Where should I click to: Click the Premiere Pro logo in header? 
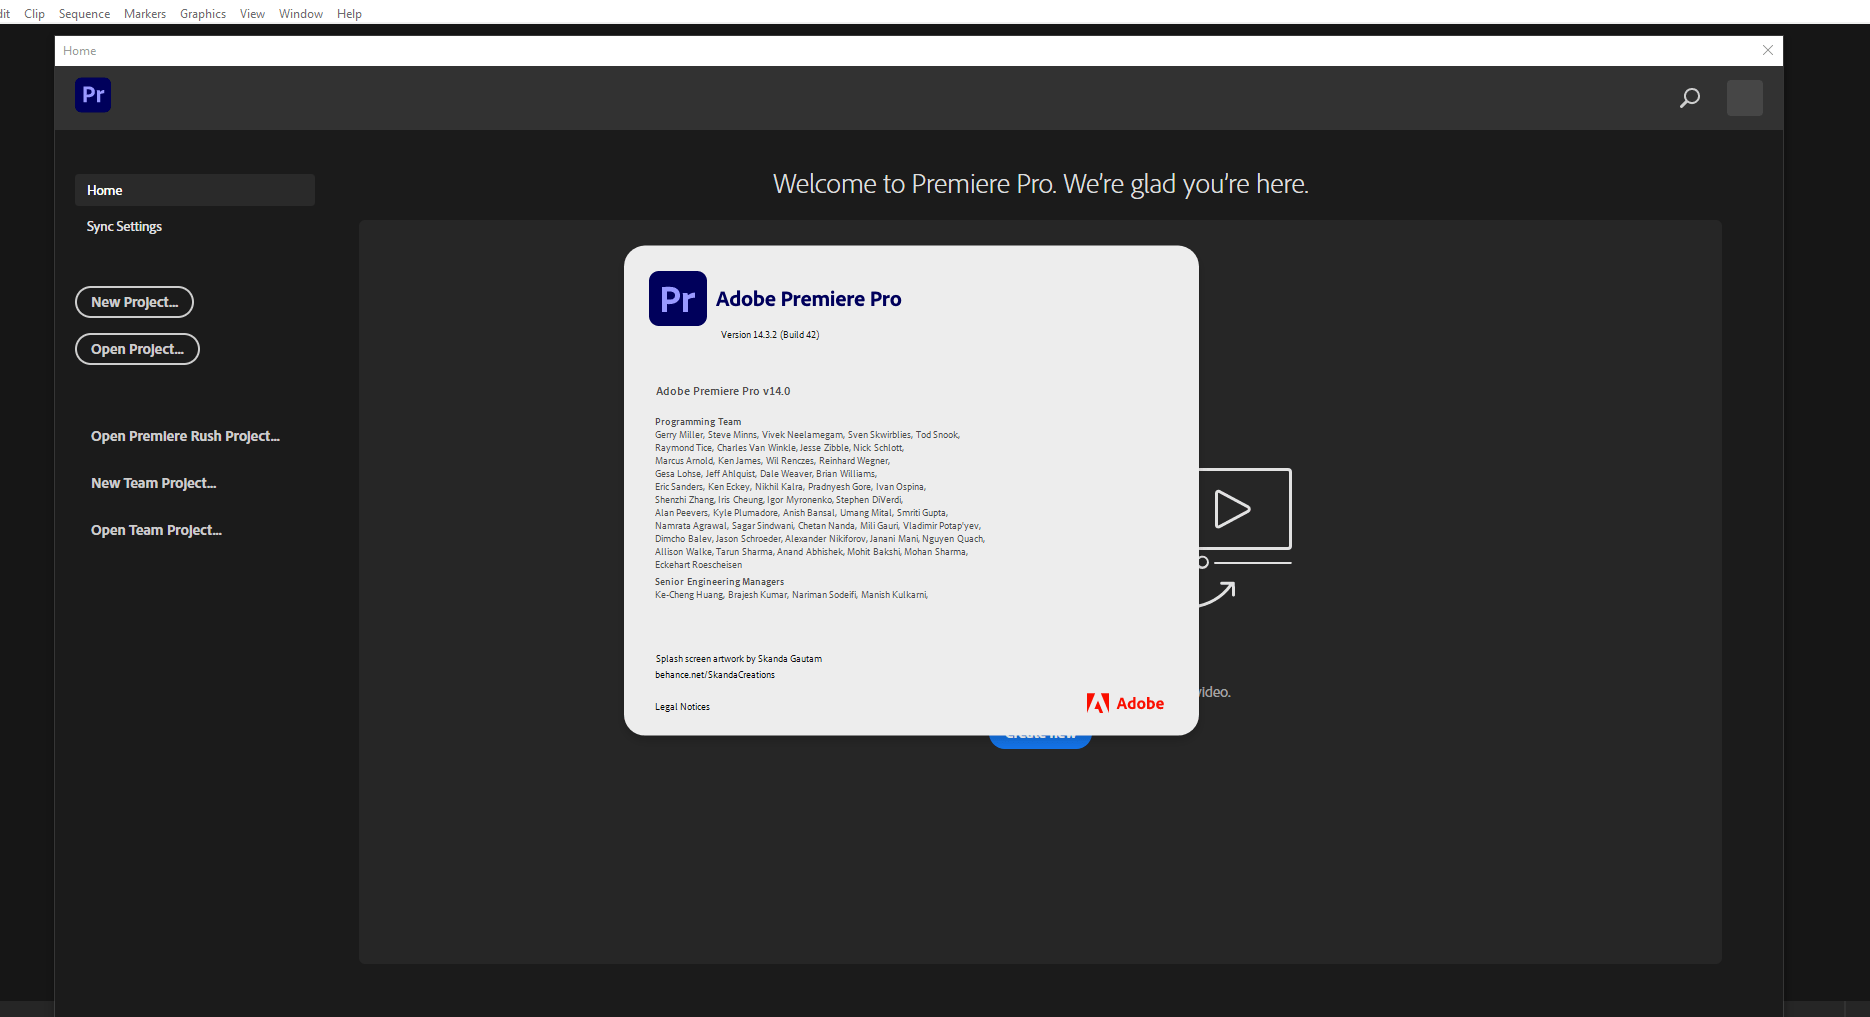click(x=93, y=95)
